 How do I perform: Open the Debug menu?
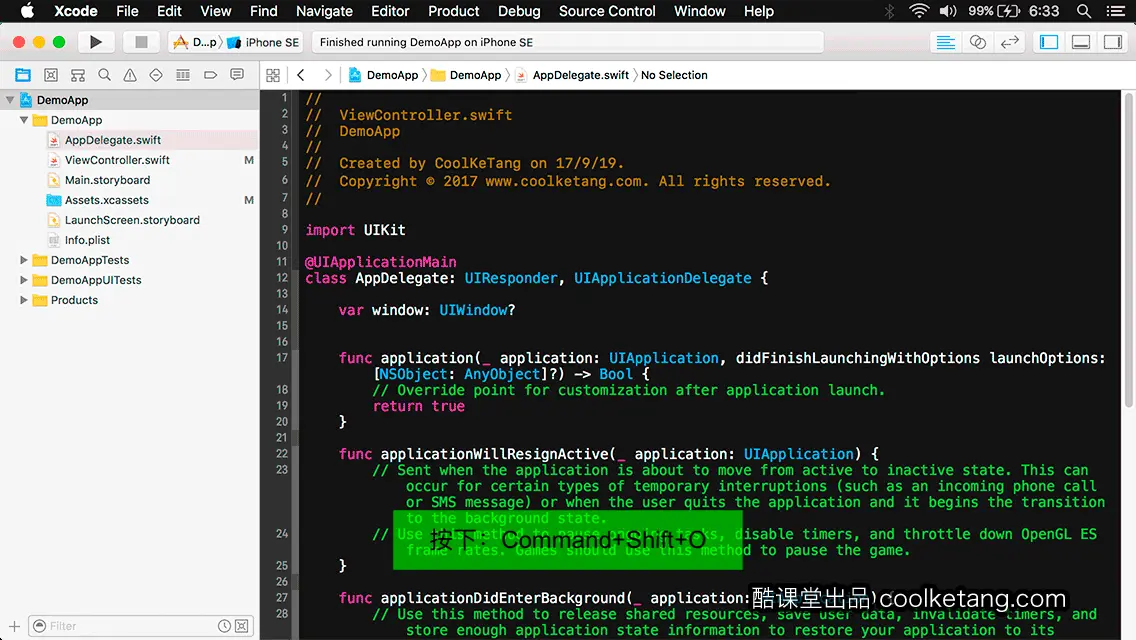coord(519,11)
